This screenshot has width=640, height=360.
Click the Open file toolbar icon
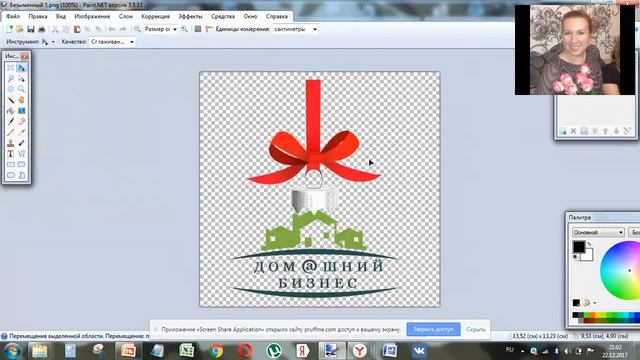coord(20,29)
